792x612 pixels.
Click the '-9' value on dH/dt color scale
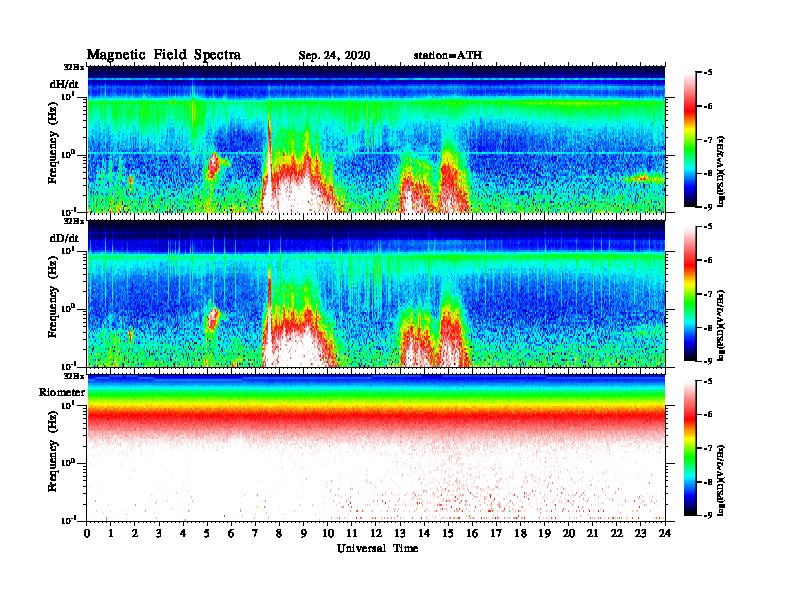(x=708, y=207)
